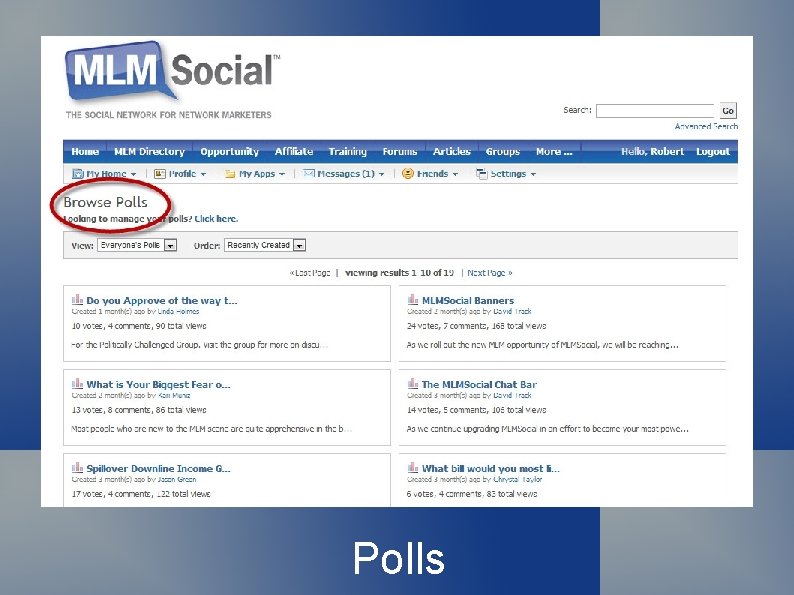Expand the My Apps submenu arrow

(282, 174)
